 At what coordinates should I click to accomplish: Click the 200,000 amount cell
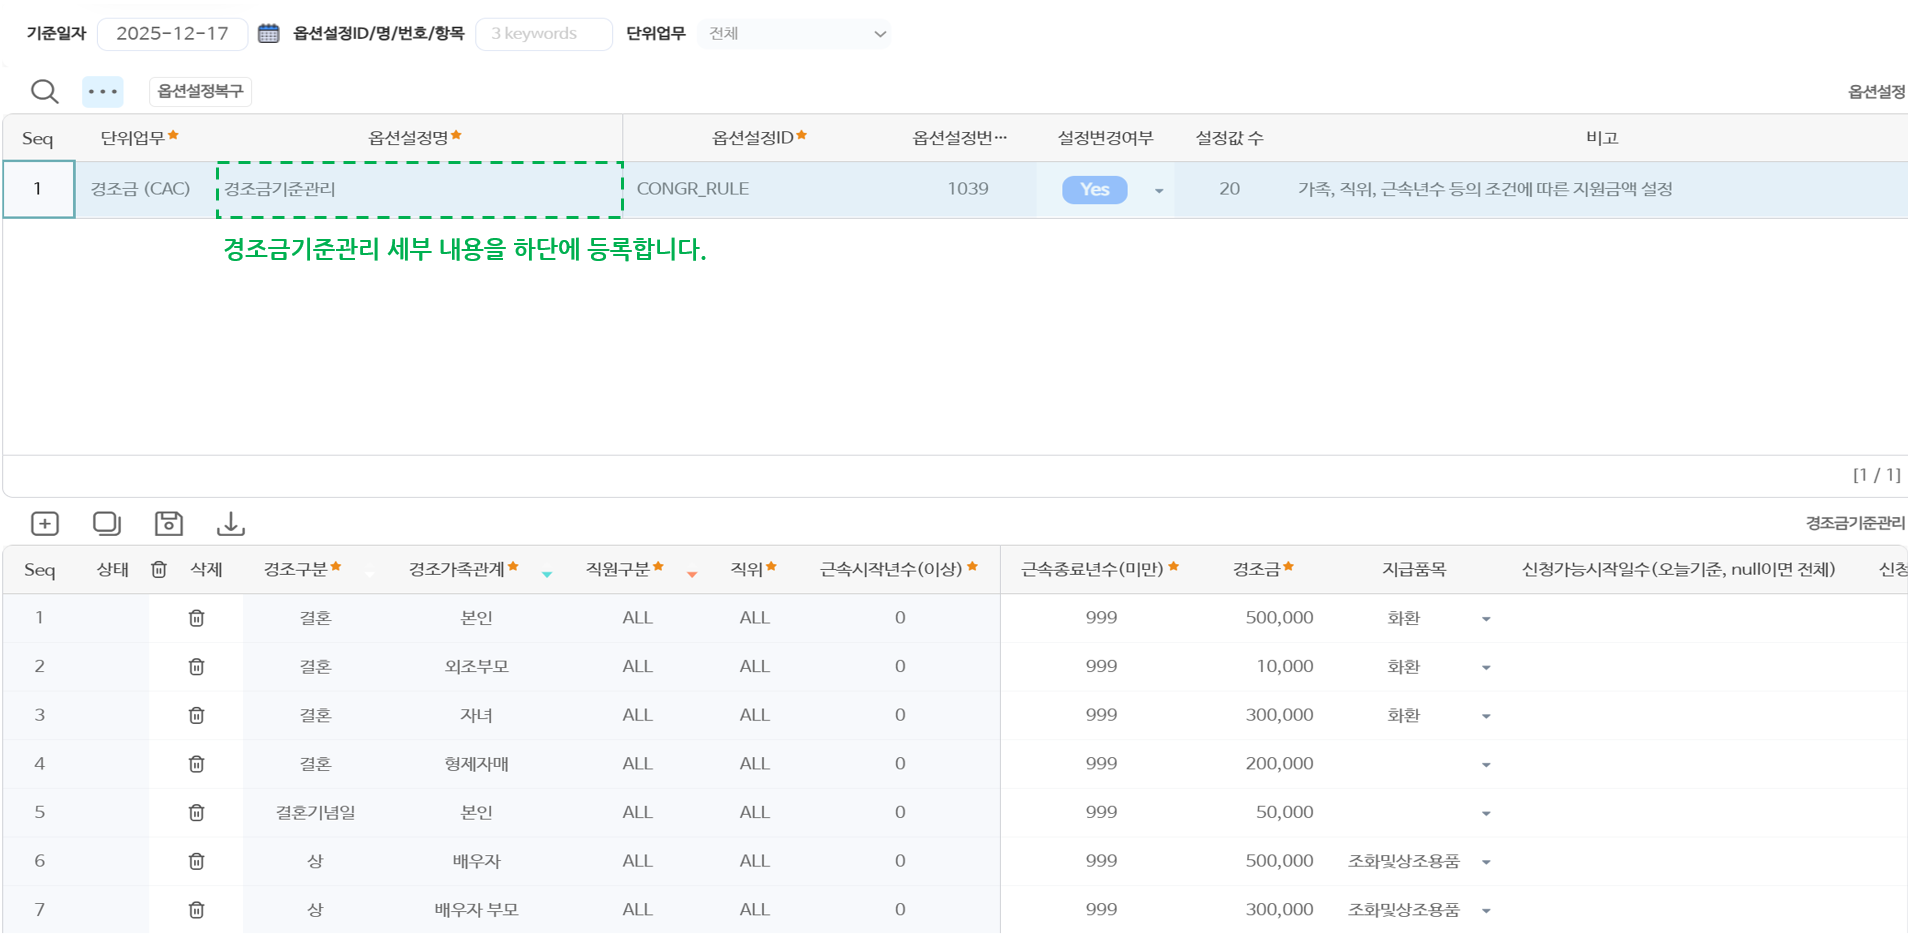point(1279,764)
